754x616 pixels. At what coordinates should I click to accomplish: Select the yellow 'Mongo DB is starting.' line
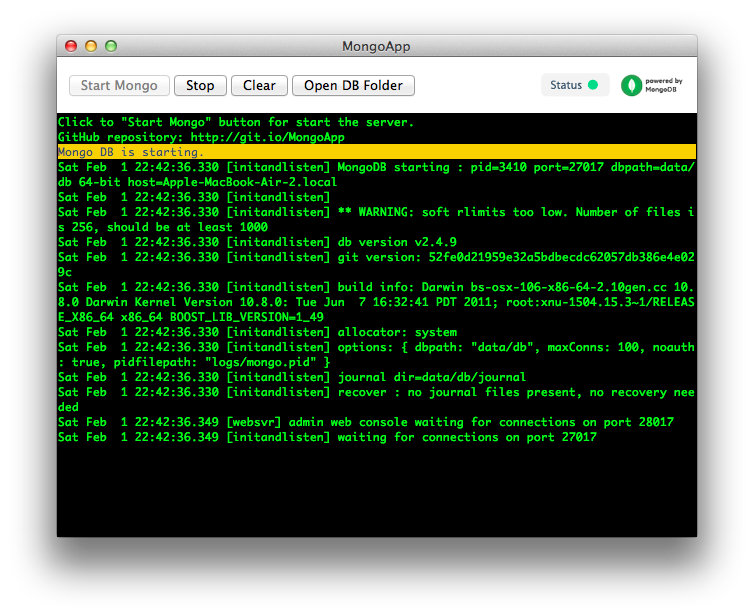tap(377, 152)
